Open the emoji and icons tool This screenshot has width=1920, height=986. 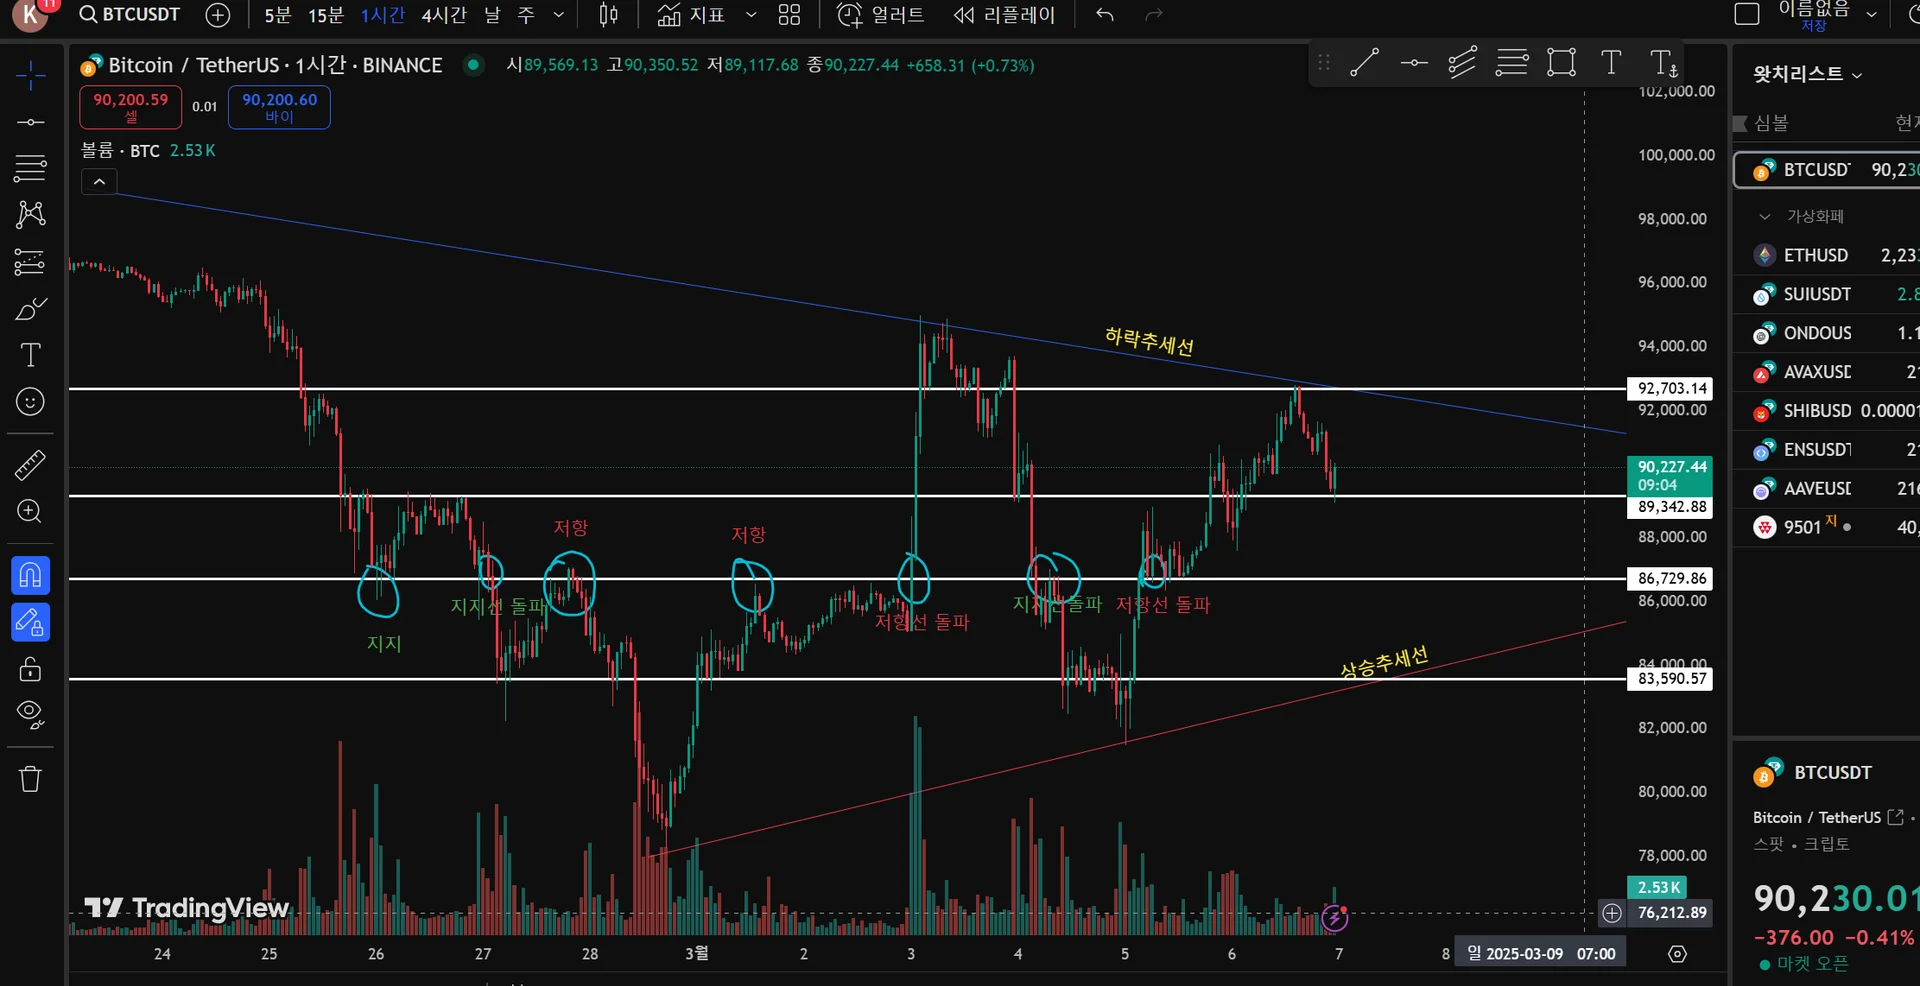click(x=30, y=402)
